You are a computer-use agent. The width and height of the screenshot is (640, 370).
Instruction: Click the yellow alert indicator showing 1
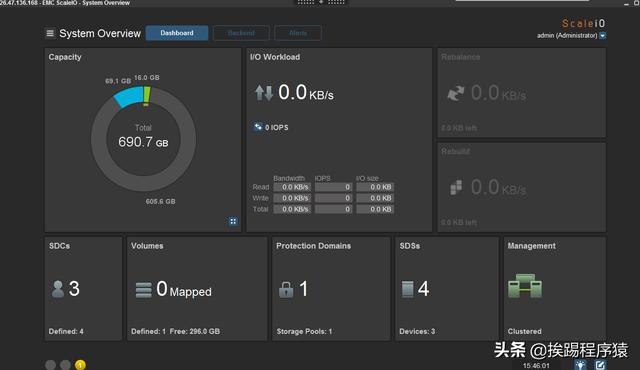(x=80, y=365)
